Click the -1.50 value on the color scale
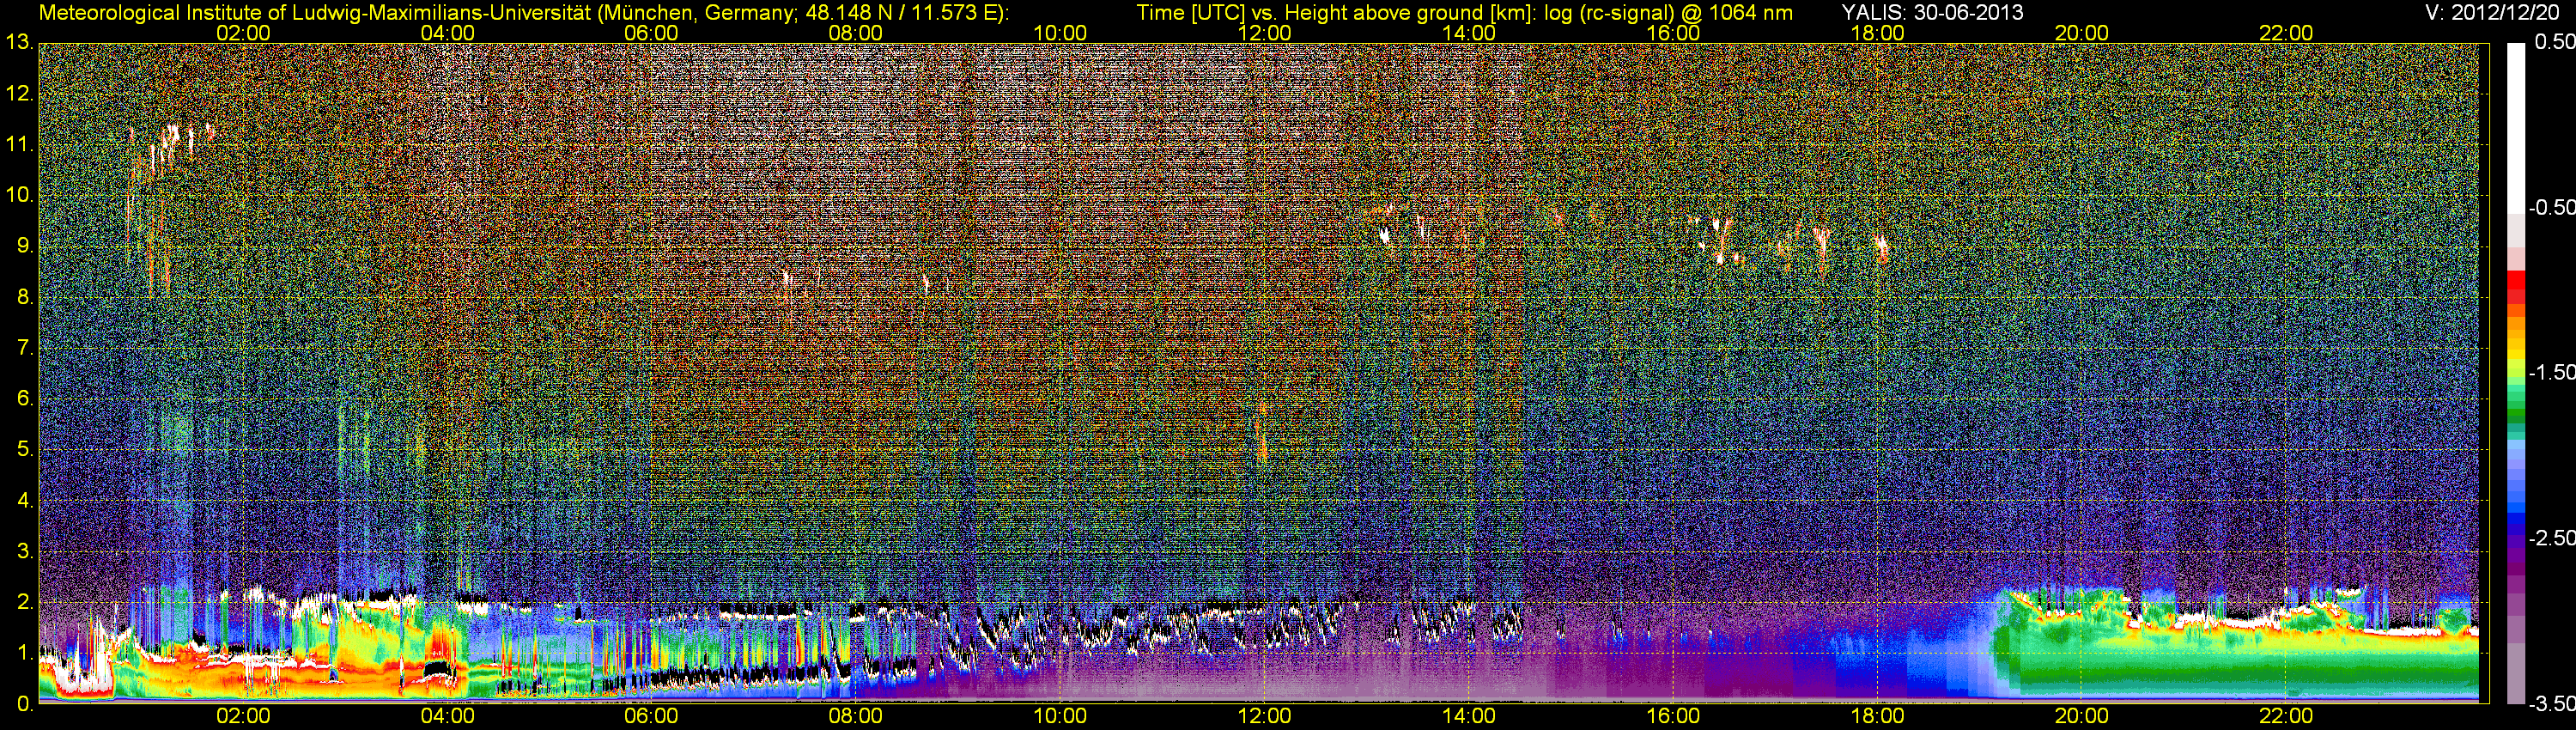Viewport: 2576px width, 730px height. click(x=2551, y=373)
